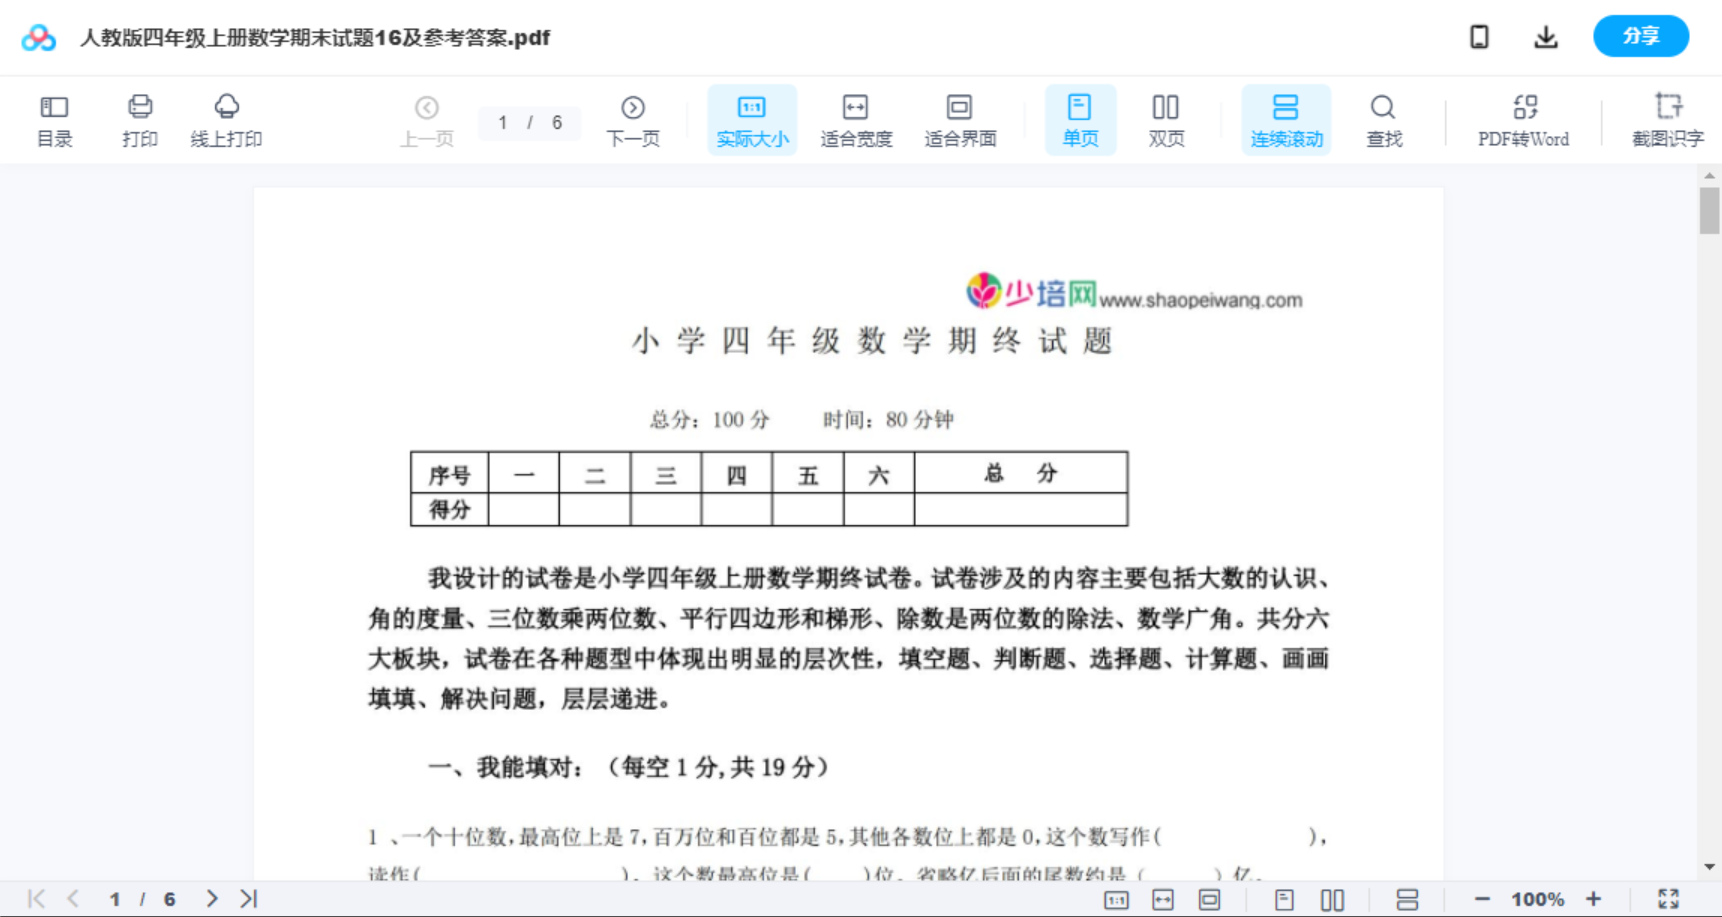Viewport: 1722px width, 917px height.
Task: Open the 查找 search tool
Action: (x=1383, y=118)
